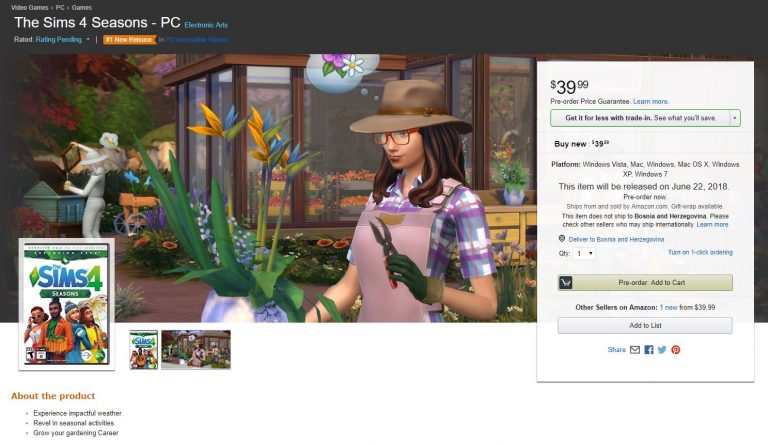
Task: Click 'Experience impactful weather' bullet
Action: (x=77, y=413)
